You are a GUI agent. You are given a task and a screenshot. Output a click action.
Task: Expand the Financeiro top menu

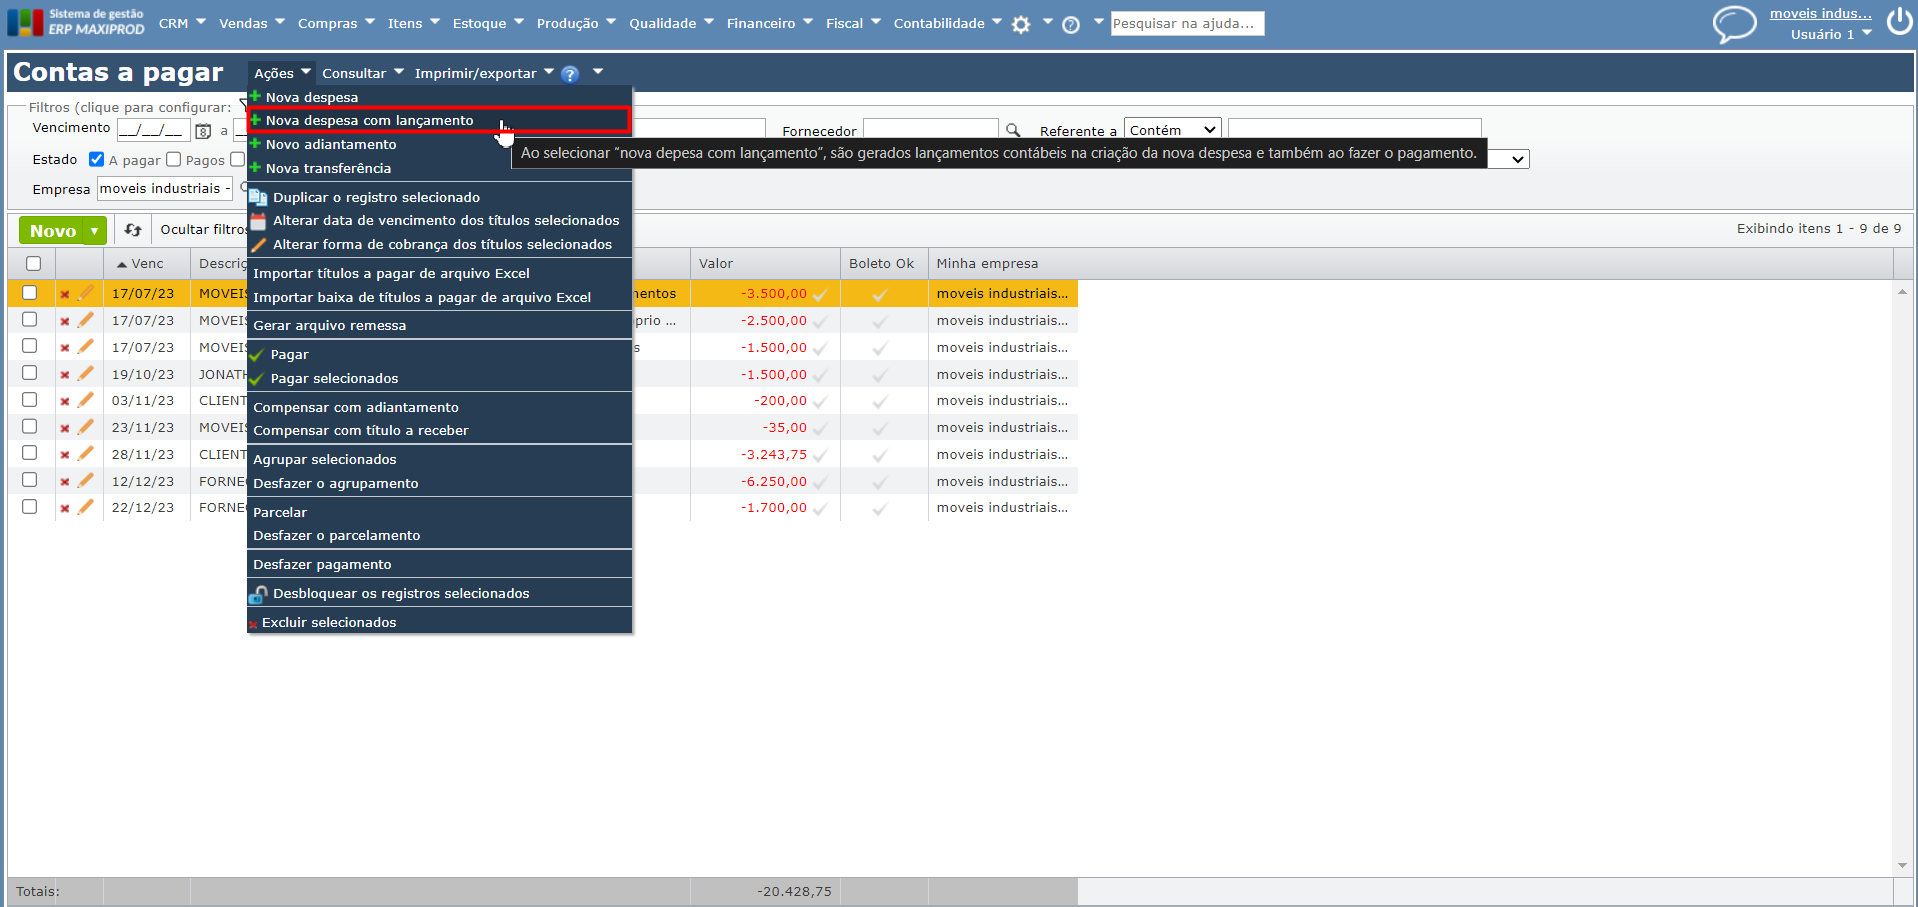pos(770,23)
